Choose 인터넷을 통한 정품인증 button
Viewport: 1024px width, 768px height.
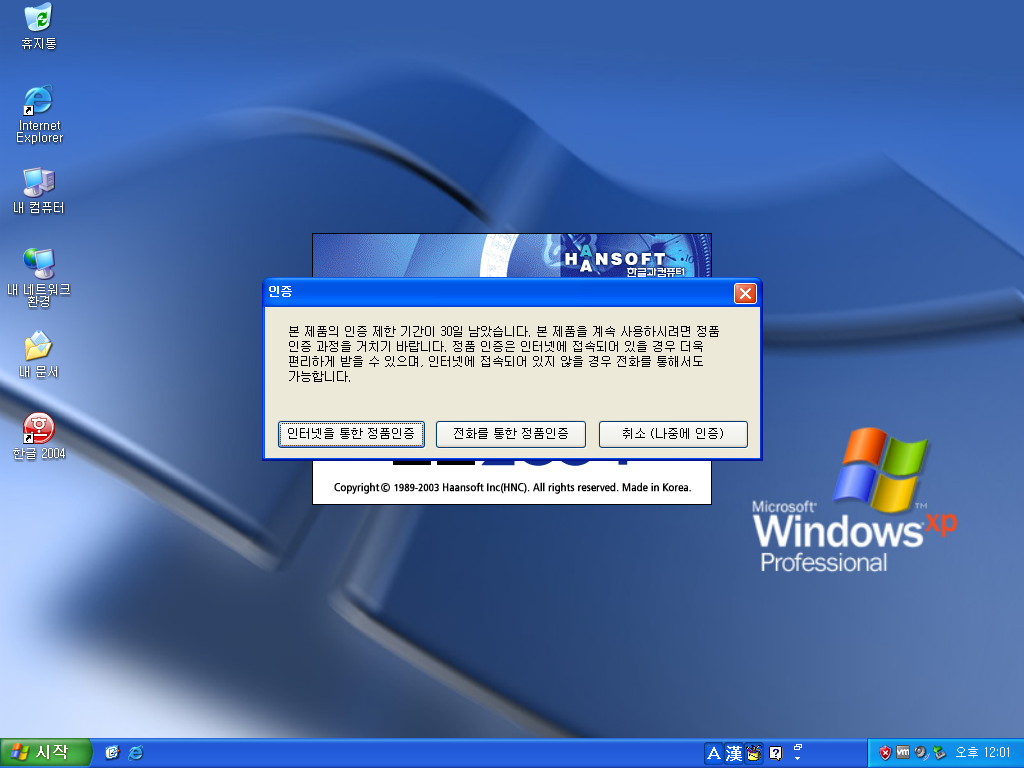click(351, 434)
